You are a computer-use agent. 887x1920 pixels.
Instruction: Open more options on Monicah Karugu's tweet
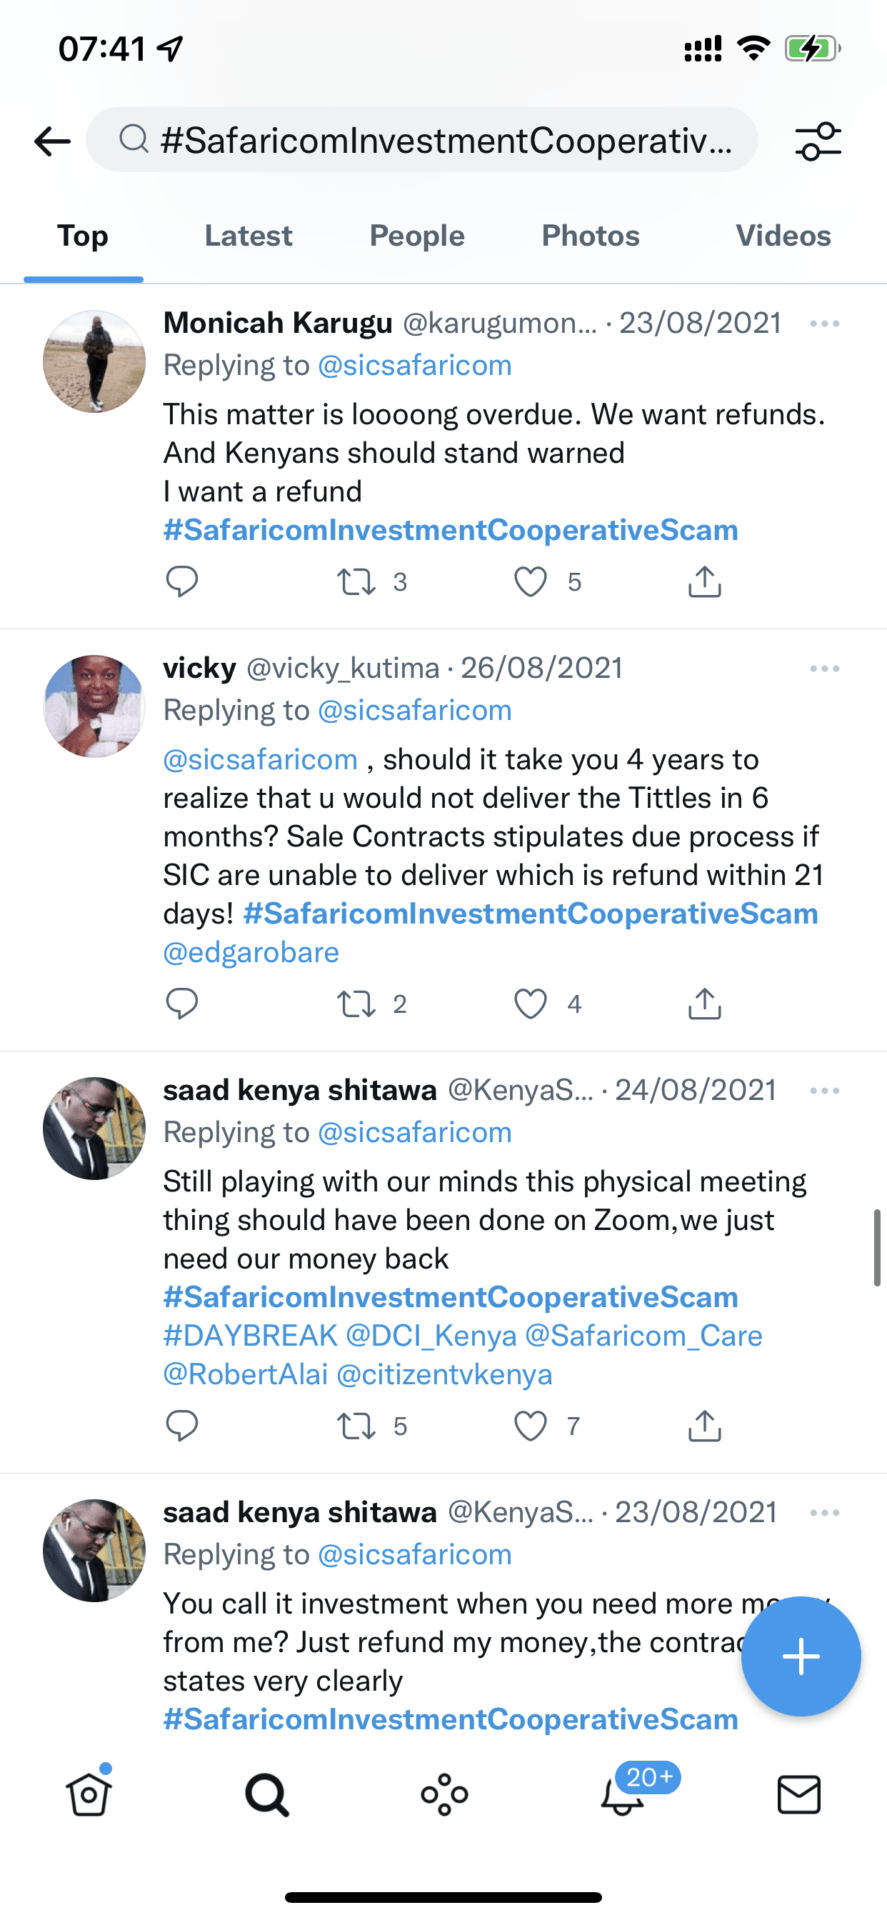[824, 323]
